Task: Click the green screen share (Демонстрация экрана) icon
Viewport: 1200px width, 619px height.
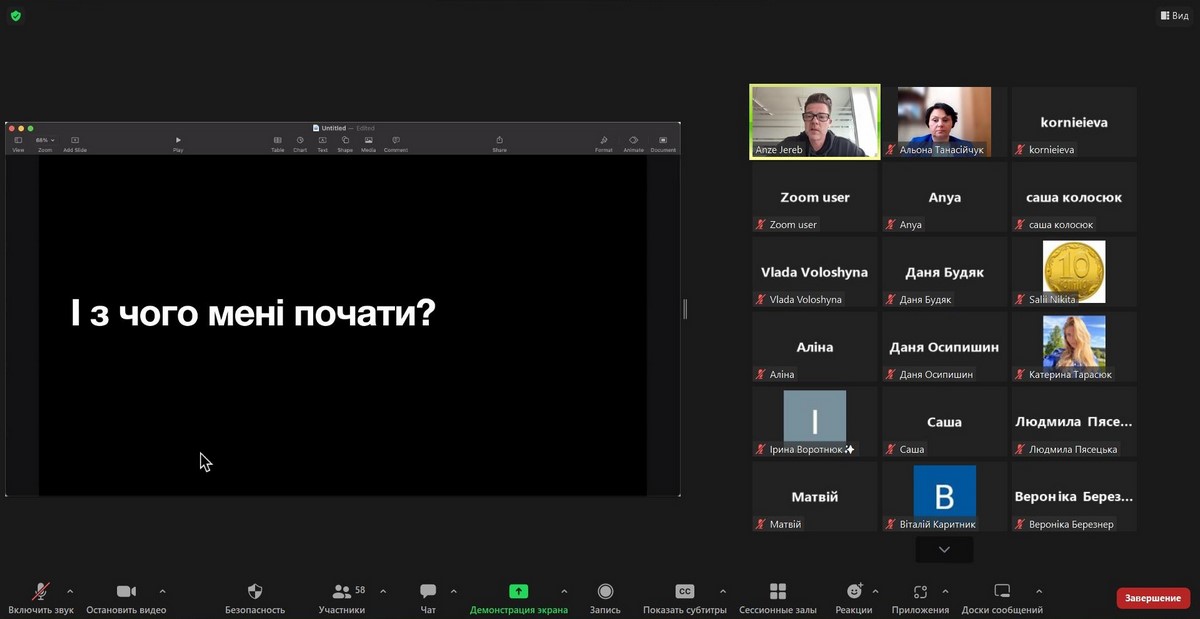Action: [518, 592]
